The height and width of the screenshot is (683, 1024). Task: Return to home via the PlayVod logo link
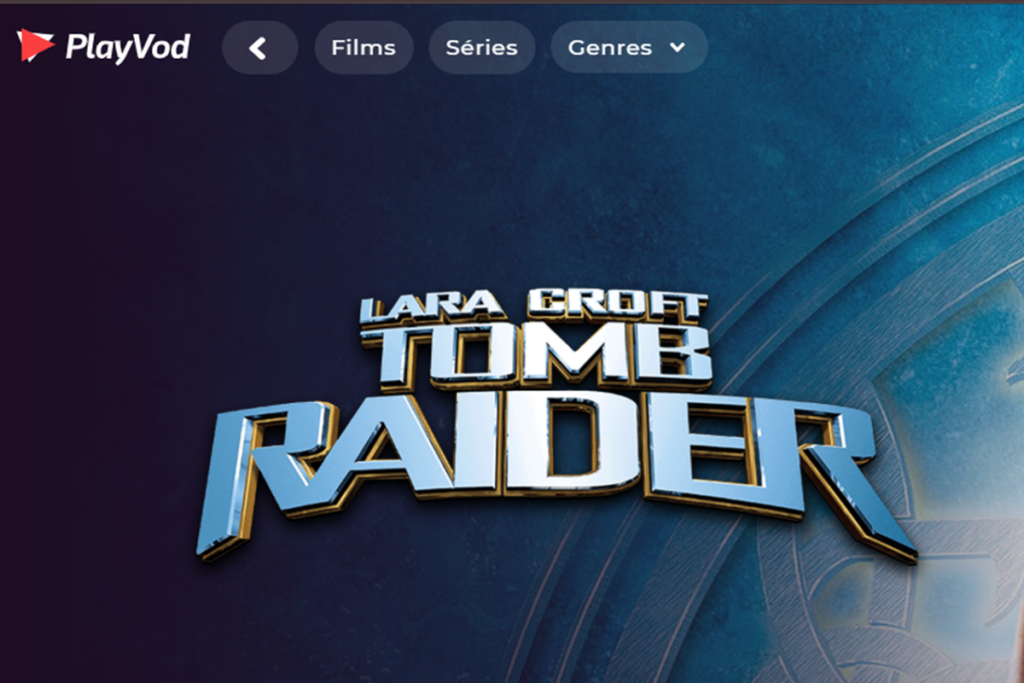103,46
